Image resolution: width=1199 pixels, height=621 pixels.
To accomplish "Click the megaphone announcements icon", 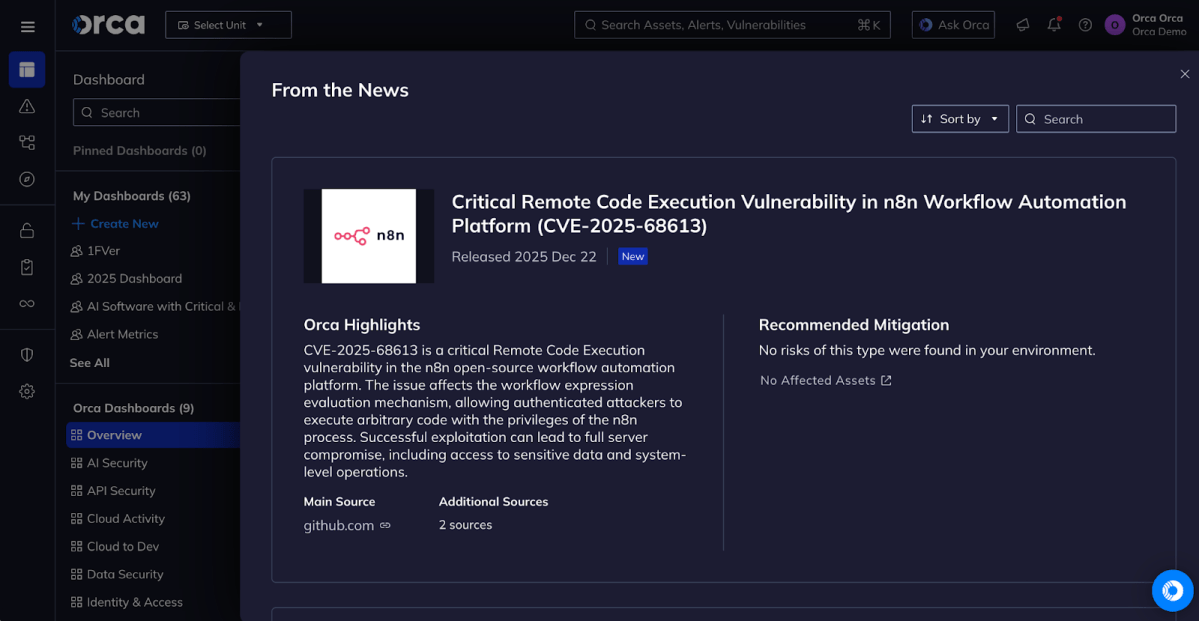I will point(1022,24).
